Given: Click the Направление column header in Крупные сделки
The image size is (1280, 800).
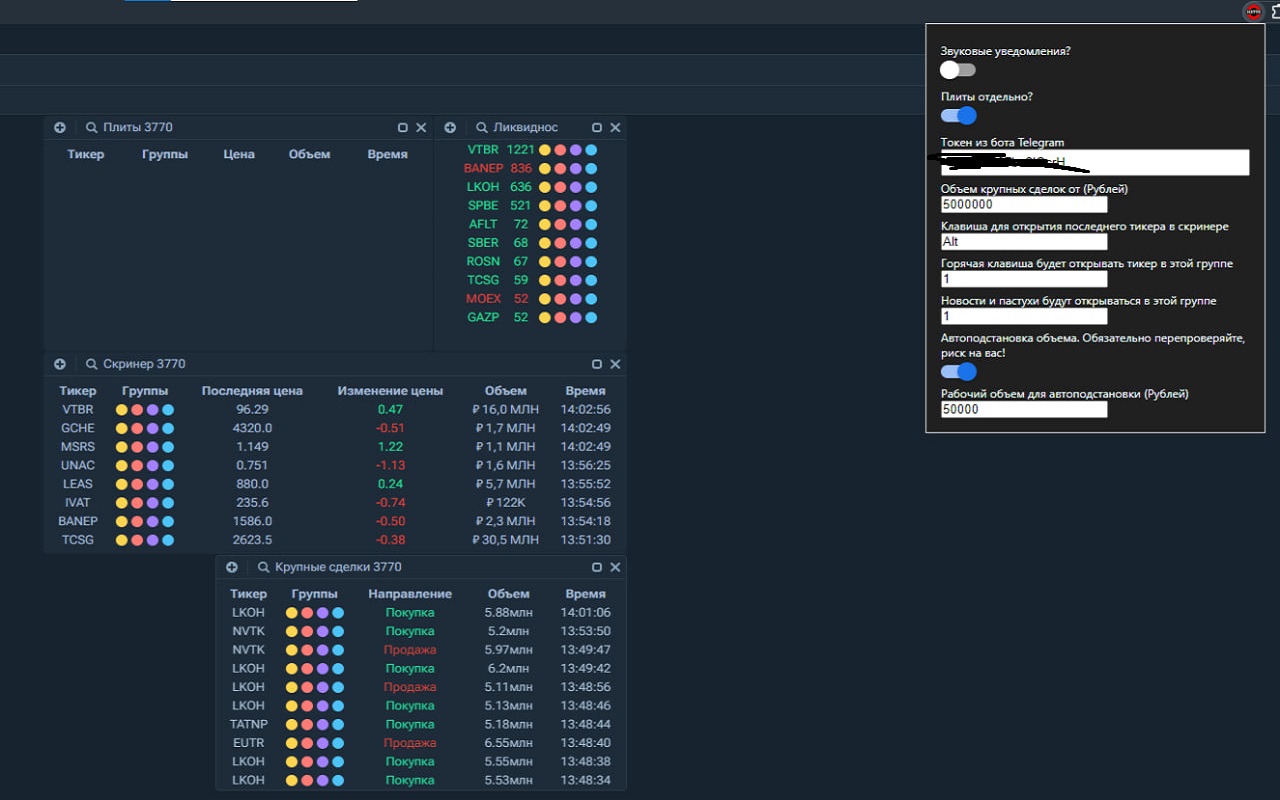Looking at the screenshot, I should click(410, 594).
